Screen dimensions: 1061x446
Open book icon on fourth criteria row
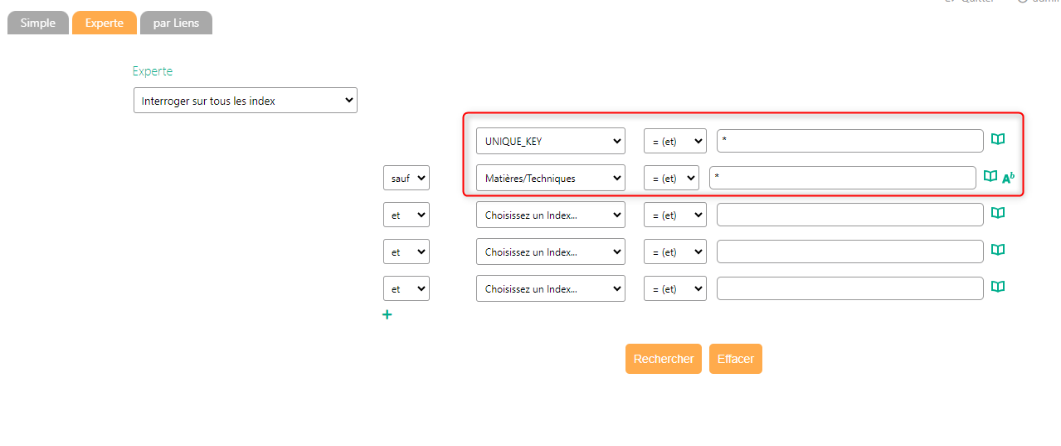[x=997, y=251]
